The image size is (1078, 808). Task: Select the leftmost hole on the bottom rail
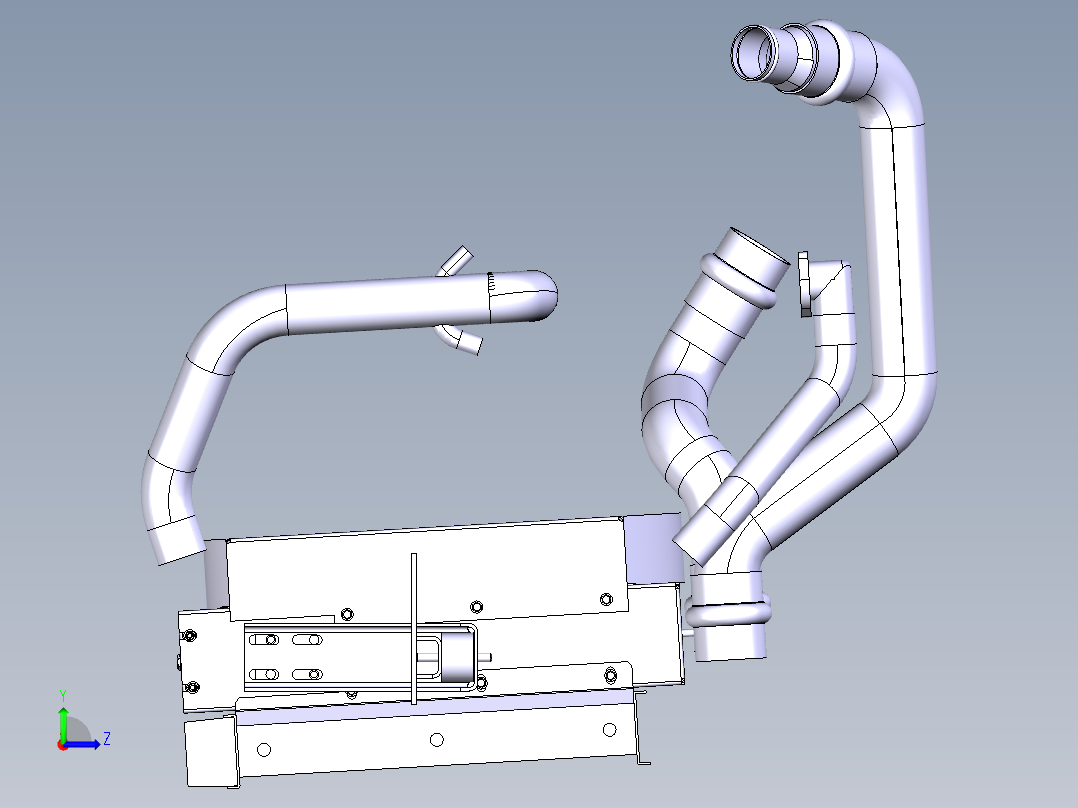coord(264,749)
